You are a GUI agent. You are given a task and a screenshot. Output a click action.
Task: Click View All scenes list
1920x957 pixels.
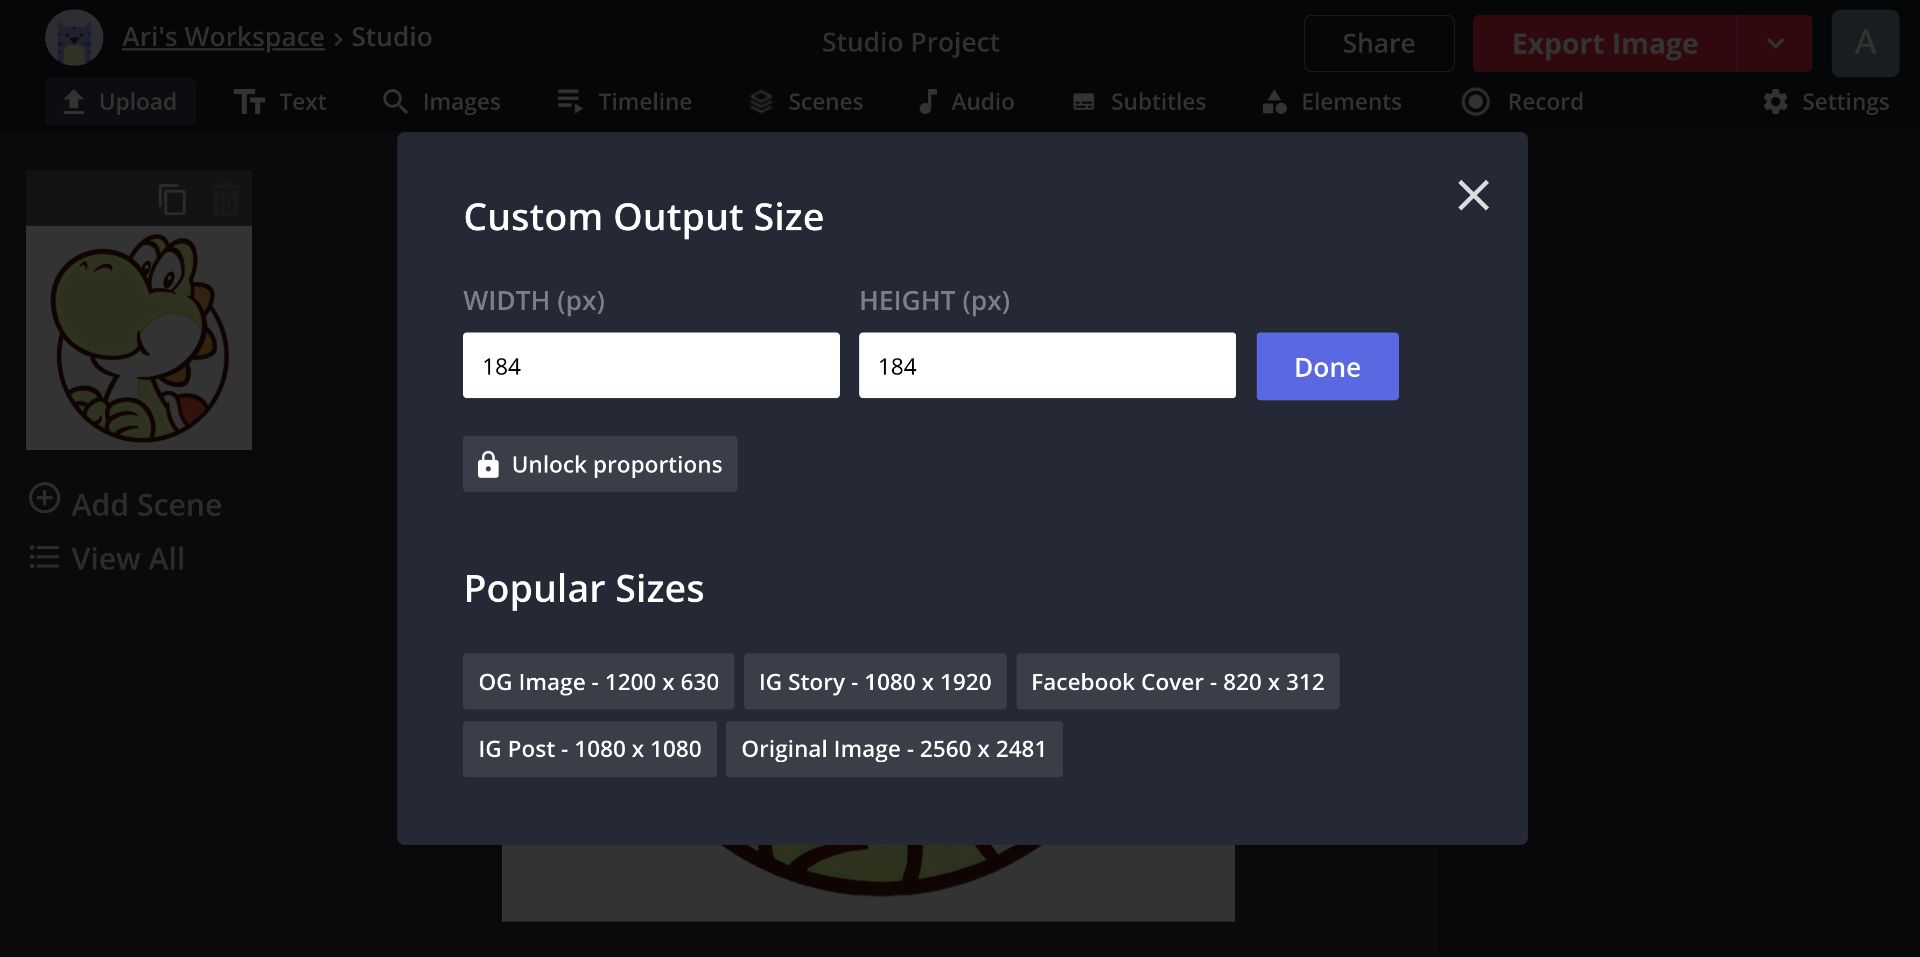[108, 558]
